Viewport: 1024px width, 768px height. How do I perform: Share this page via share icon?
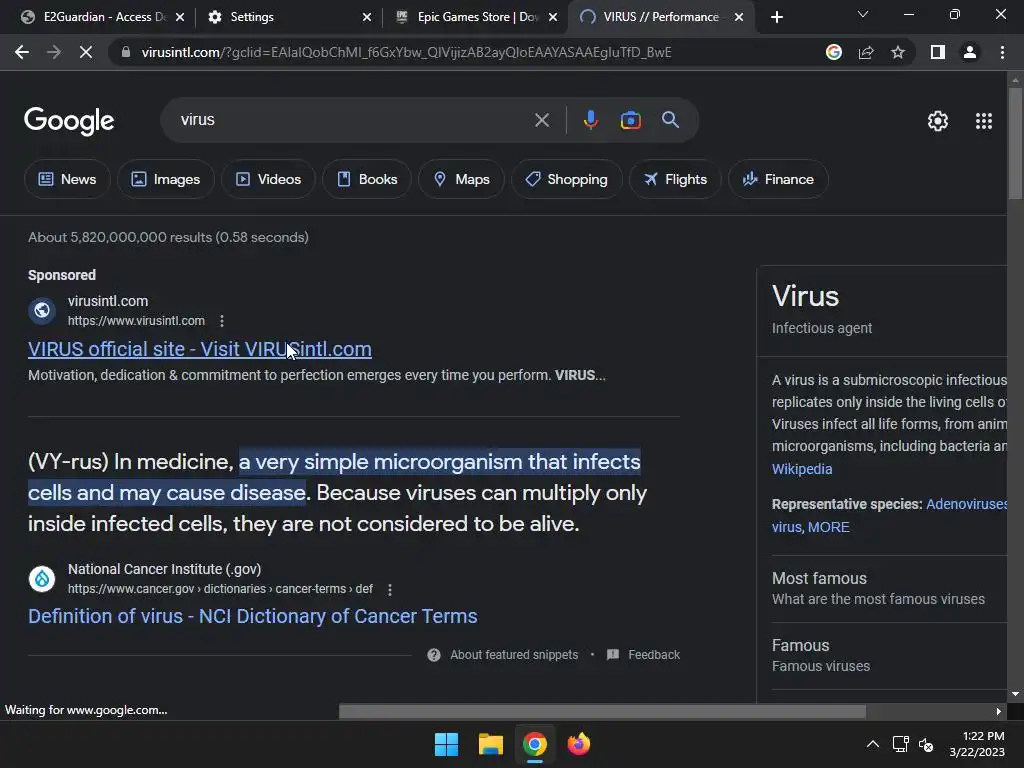[x=866, y=52]
